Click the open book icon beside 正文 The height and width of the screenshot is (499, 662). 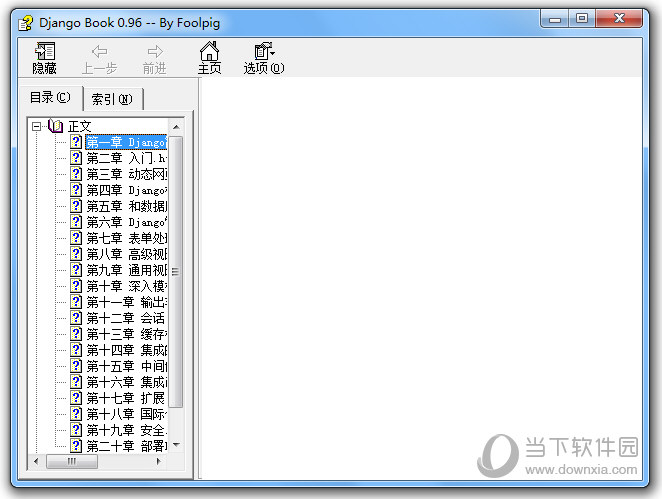click(56, 126)
